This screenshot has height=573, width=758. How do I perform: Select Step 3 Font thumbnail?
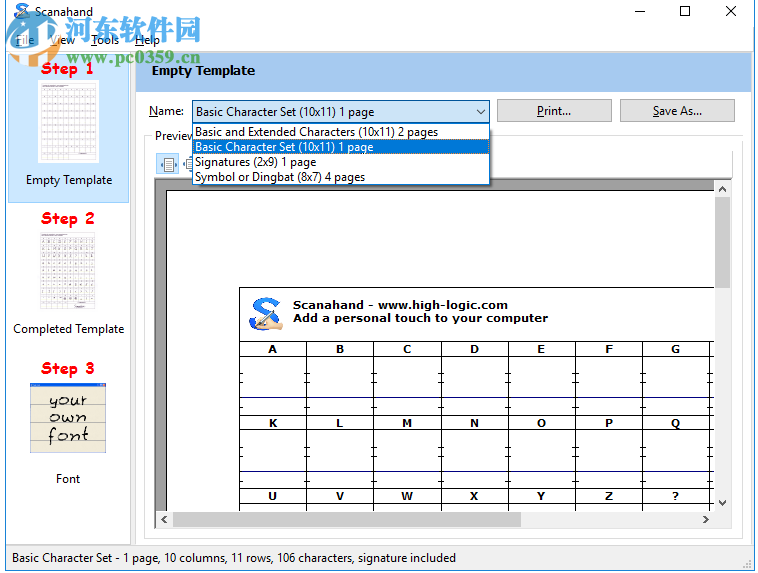tap(68, 418)
